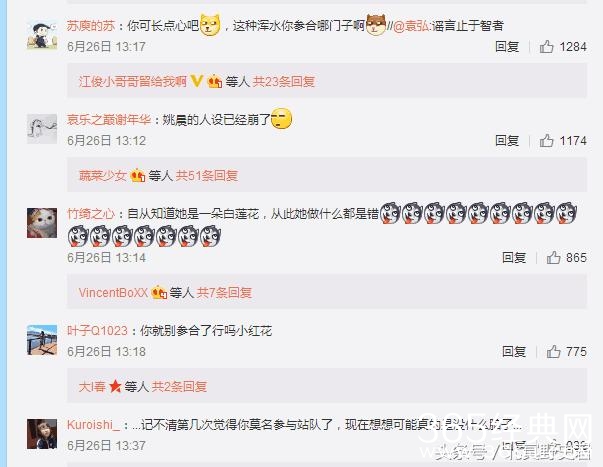Click thumbs-up on 竹绮之心's comment

[553, 257]
